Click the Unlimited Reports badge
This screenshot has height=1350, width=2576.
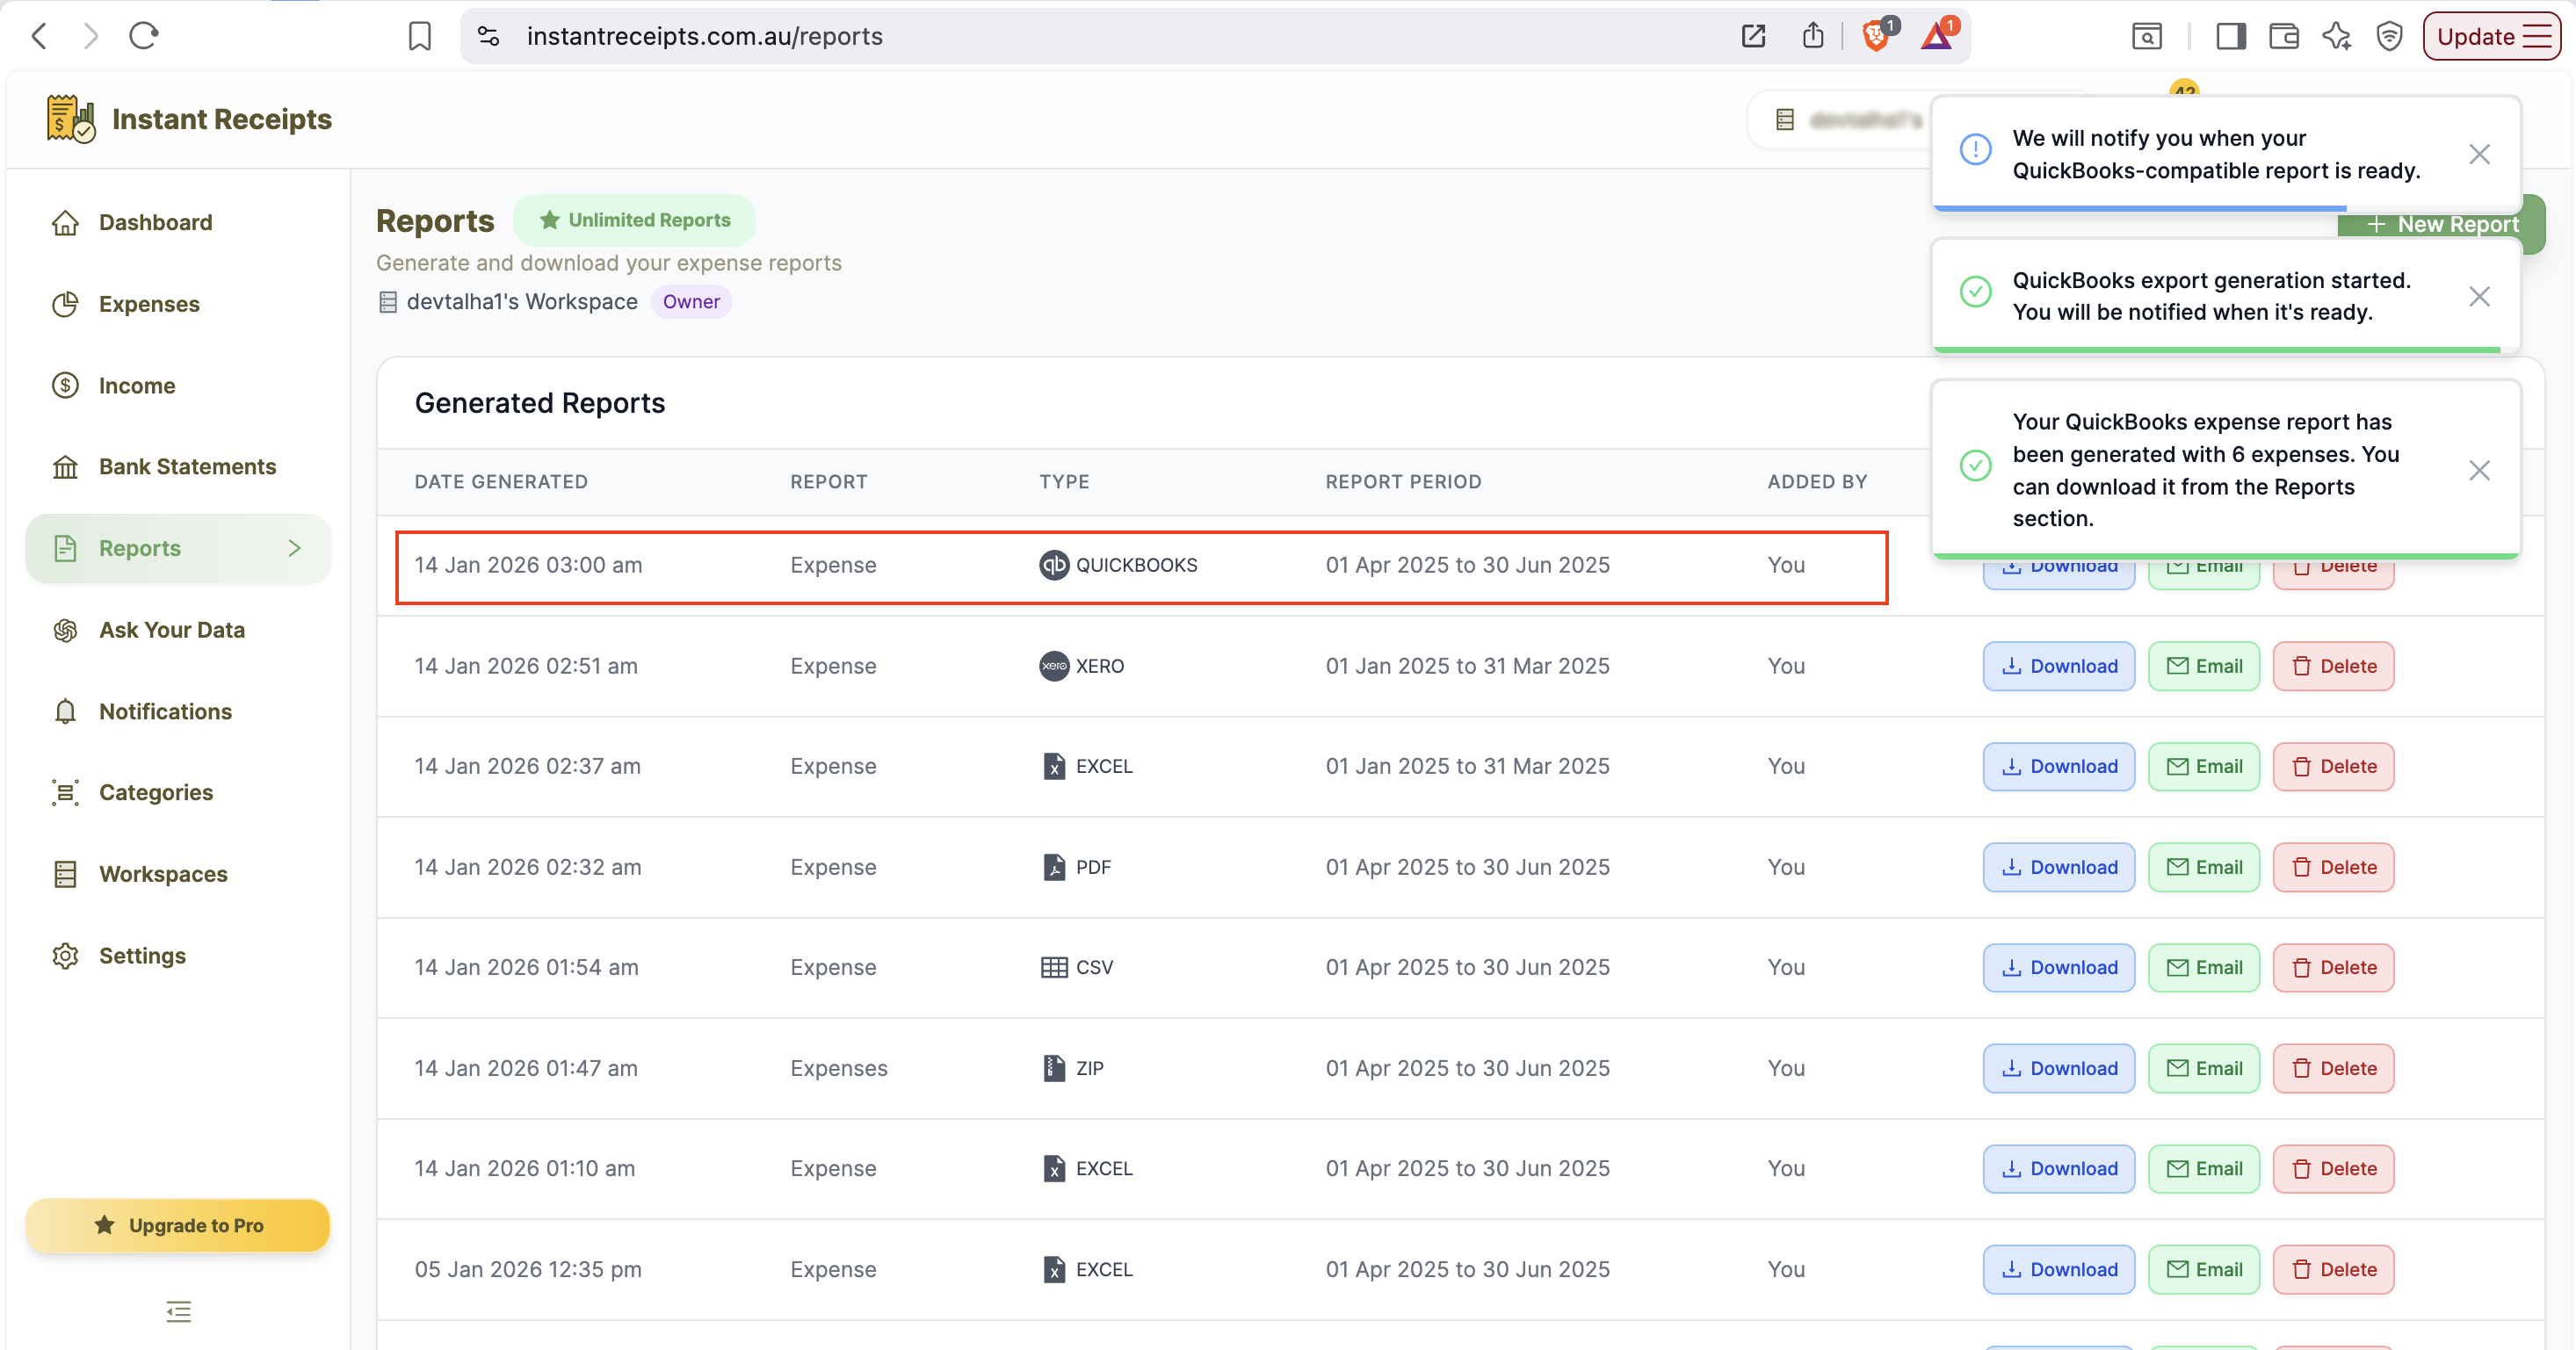(634, 220)
